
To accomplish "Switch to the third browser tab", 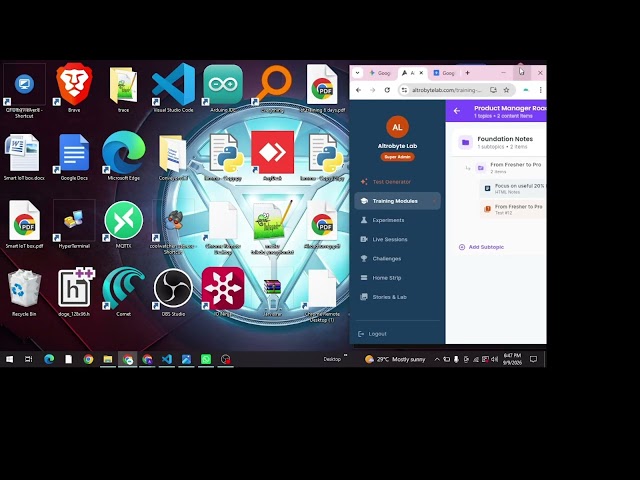I will point(444,73).
